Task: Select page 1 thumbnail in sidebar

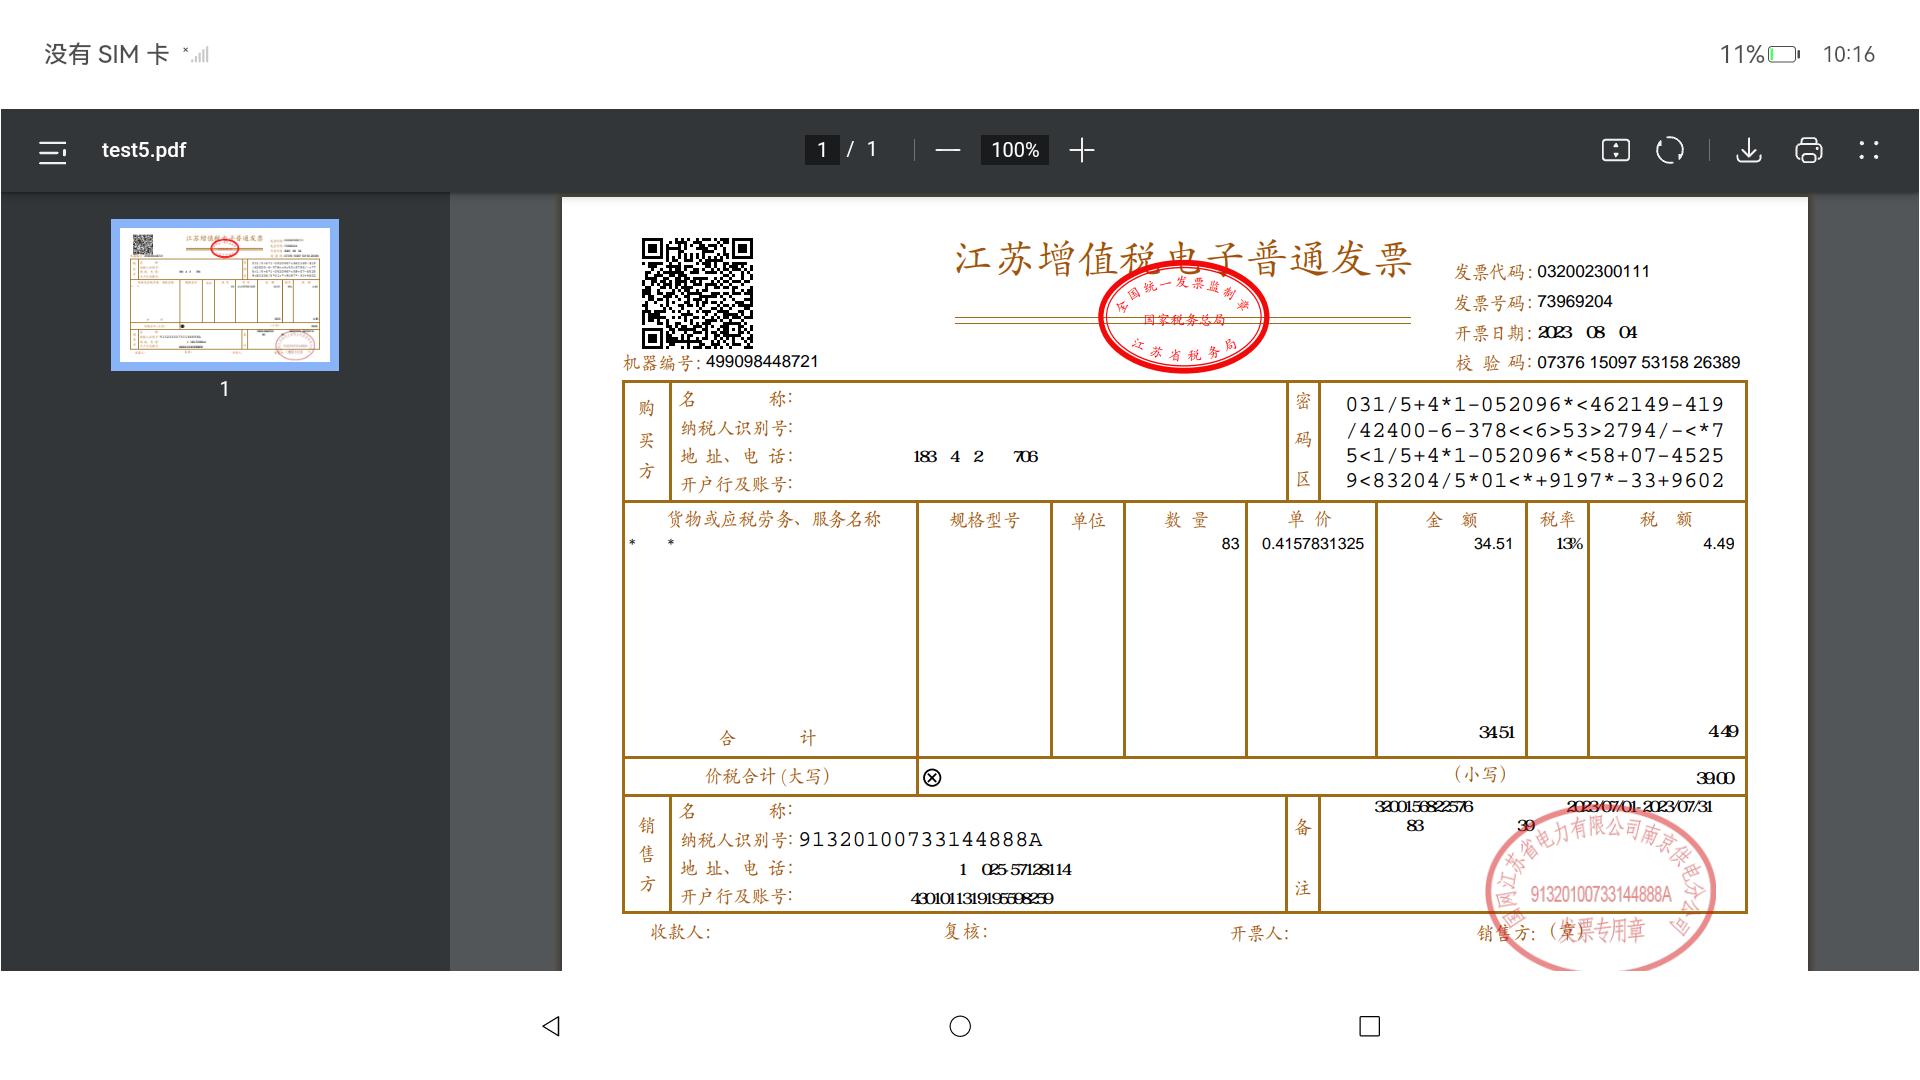Action: pos(225,295)
